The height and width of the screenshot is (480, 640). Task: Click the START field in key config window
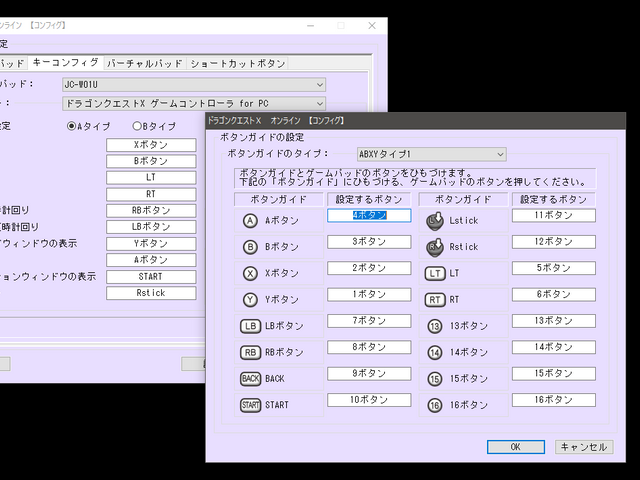151,277
